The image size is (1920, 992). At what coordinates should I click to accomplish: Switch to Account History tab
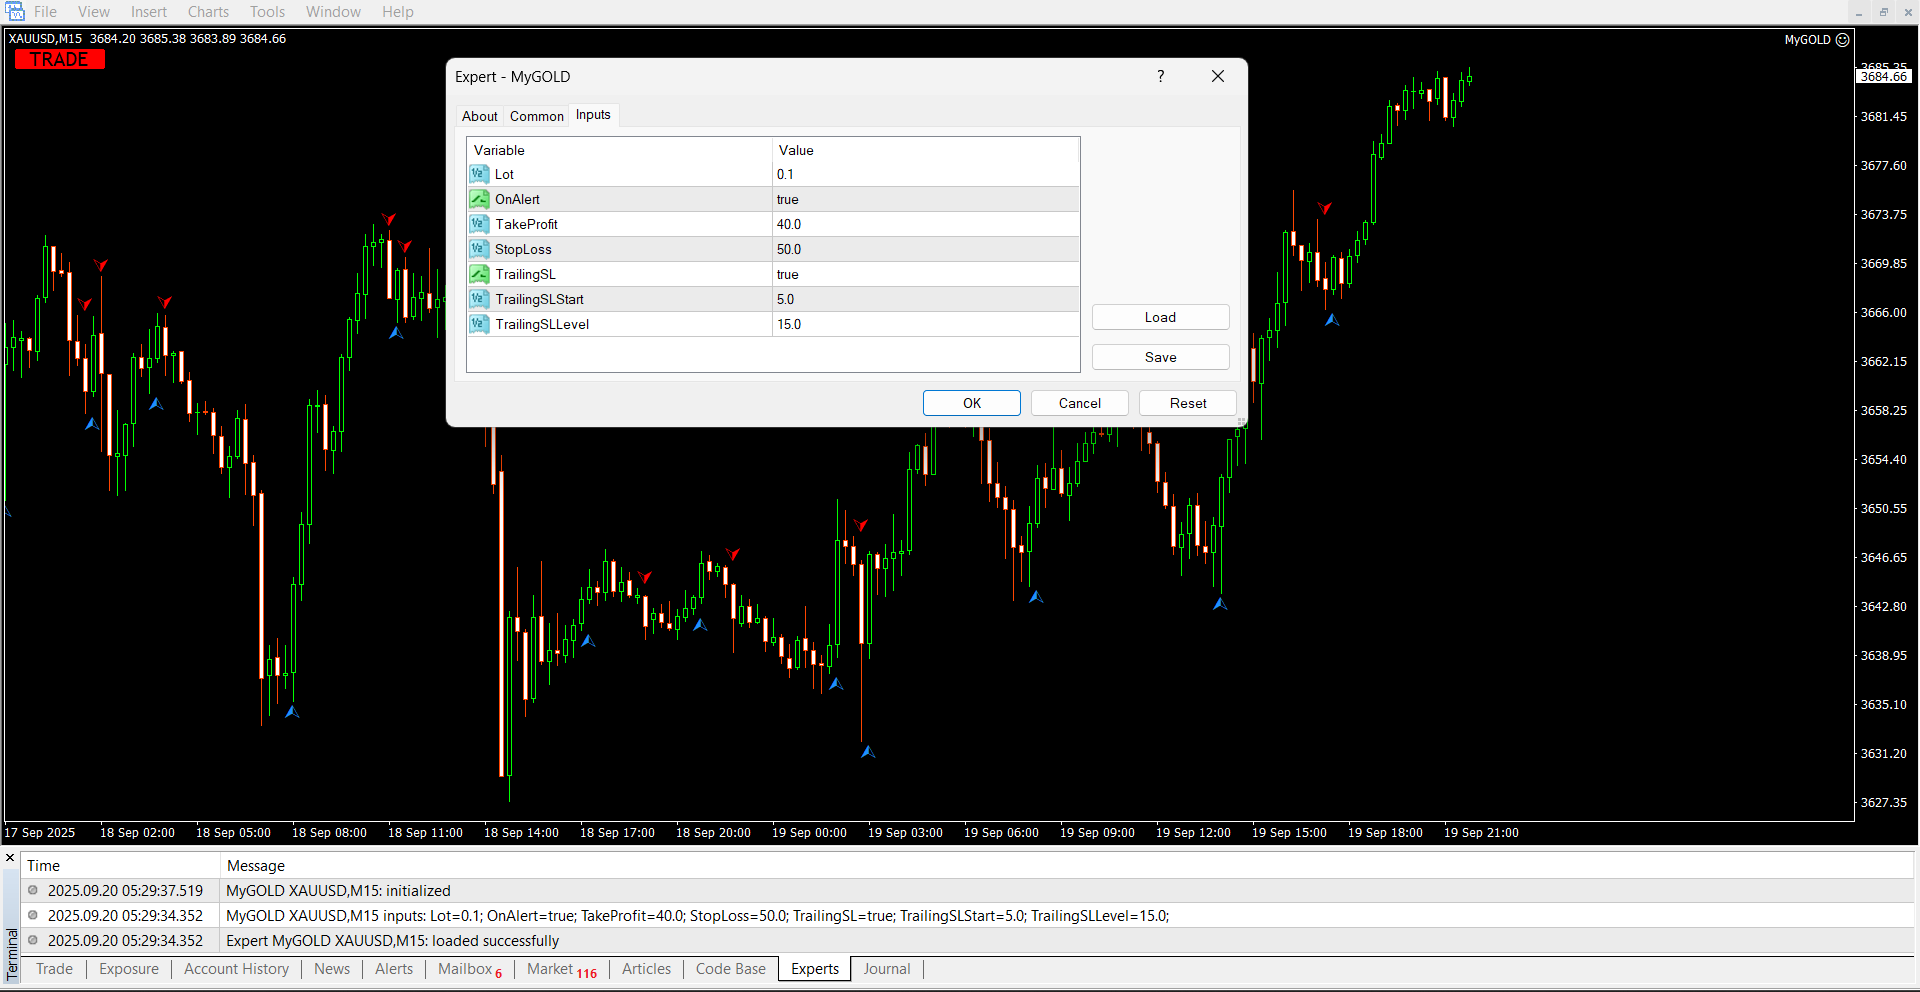click(236, 969)
